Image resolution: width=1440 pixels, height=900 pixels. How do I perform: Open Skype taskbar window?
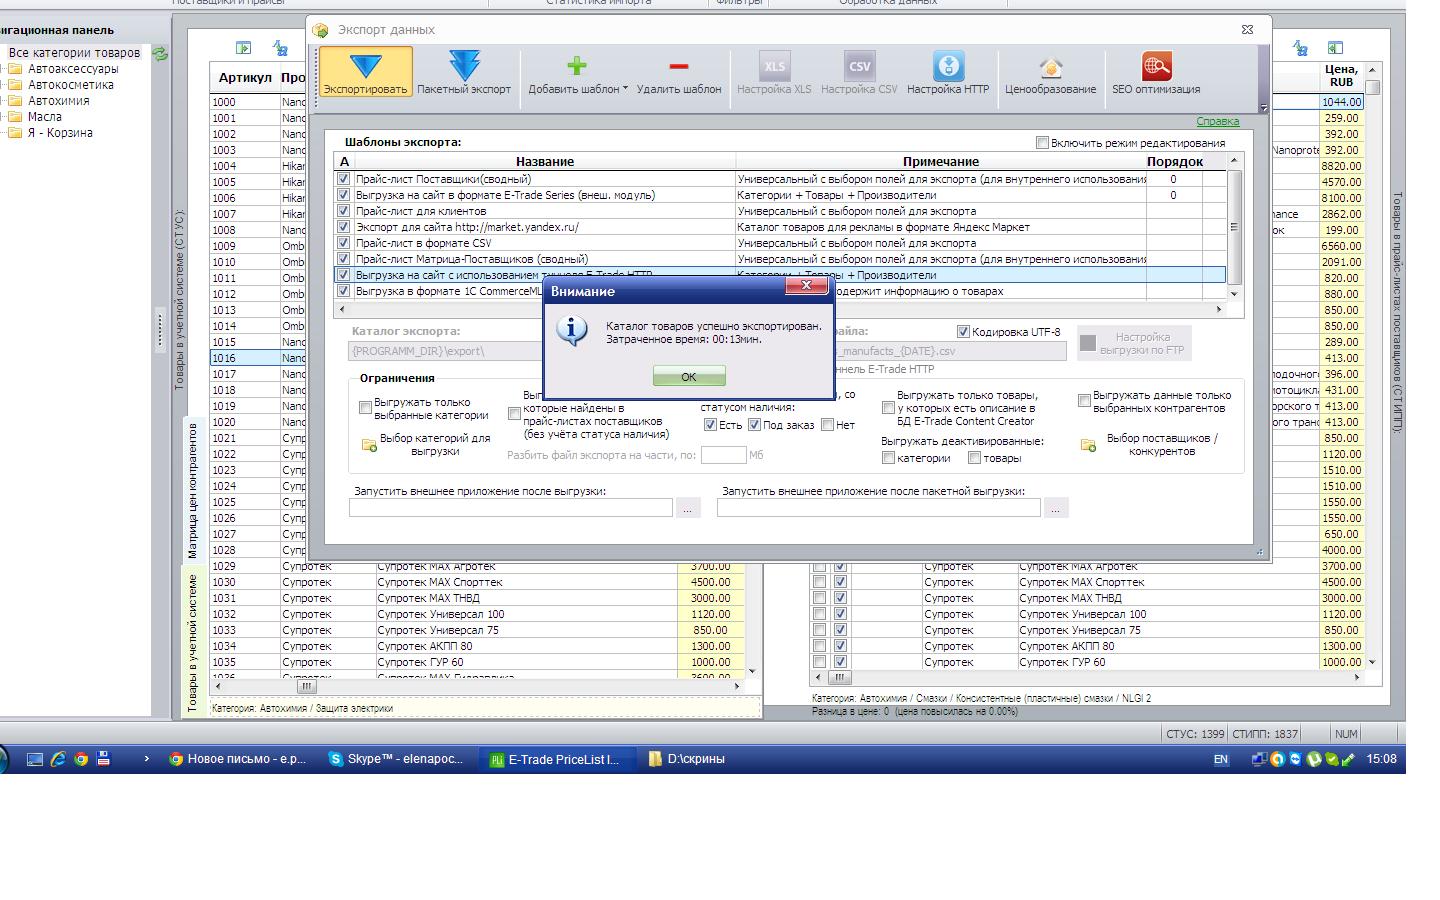coord(397,759)
